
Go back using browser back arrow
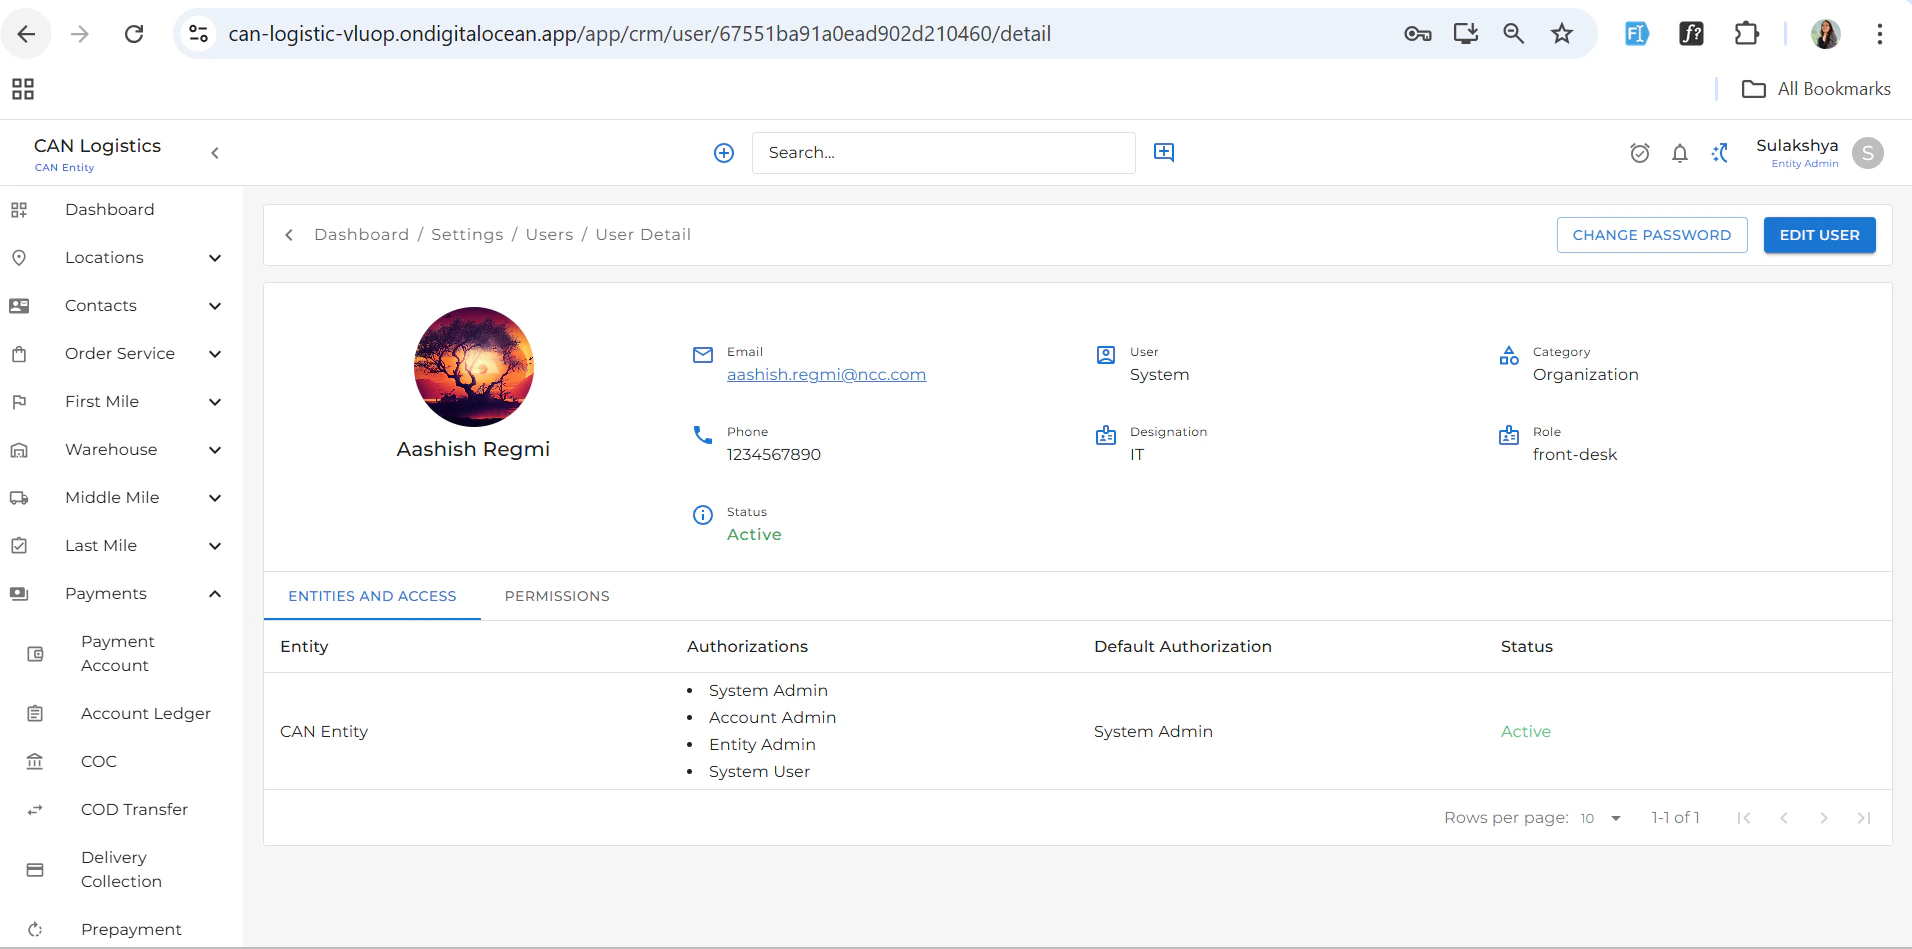tap(27, 34)
